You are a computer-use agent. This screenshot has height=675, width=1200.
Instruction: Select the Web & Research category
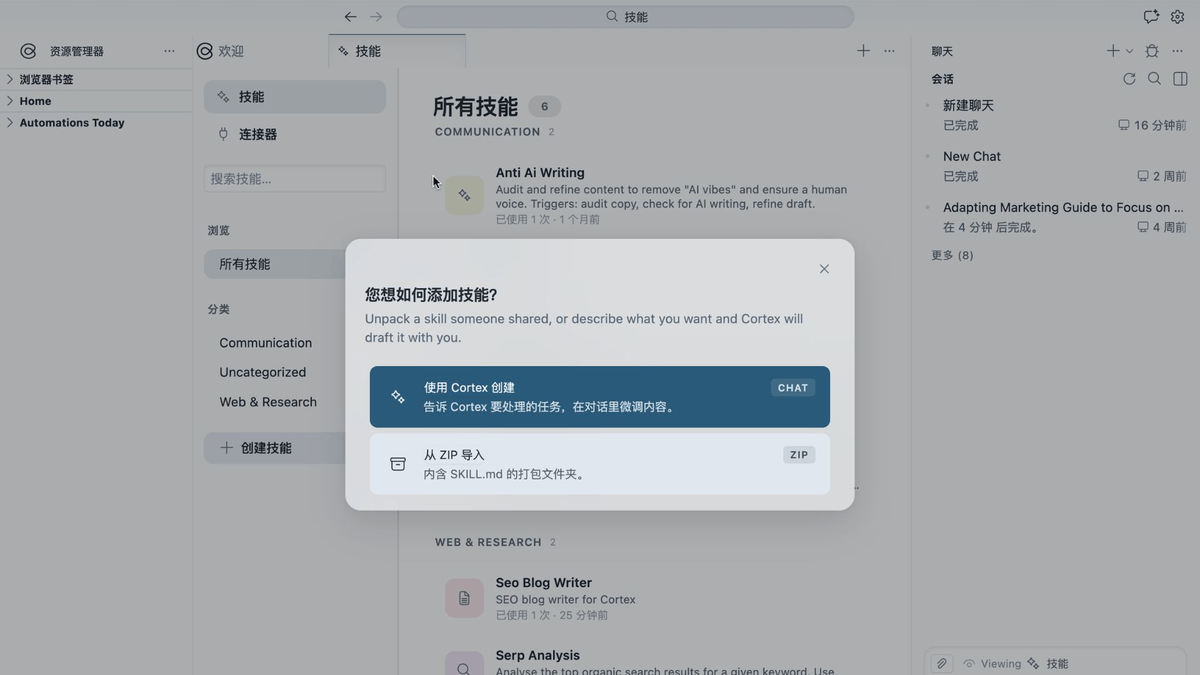[268, 402]
